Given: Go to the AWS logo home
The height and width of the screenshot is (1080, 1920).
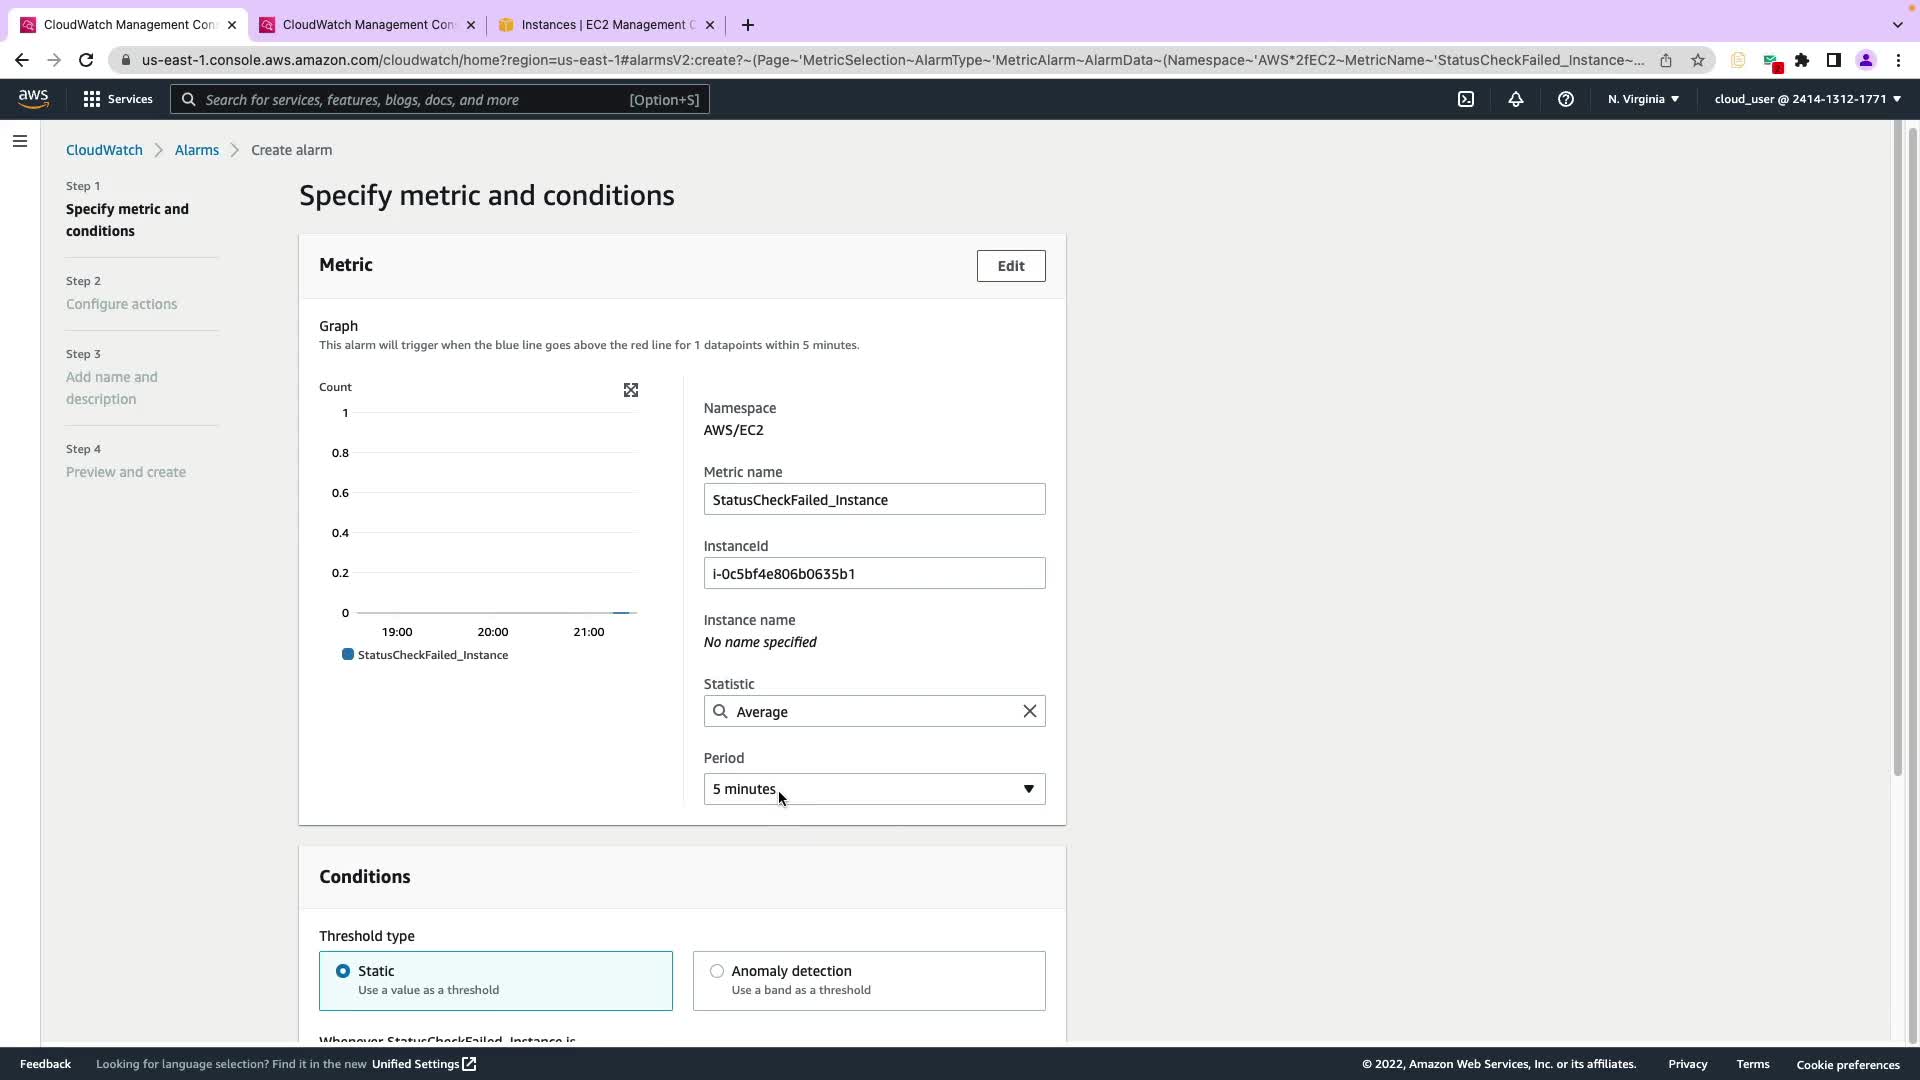Looking at the screenshot, I should coord(33,98).
